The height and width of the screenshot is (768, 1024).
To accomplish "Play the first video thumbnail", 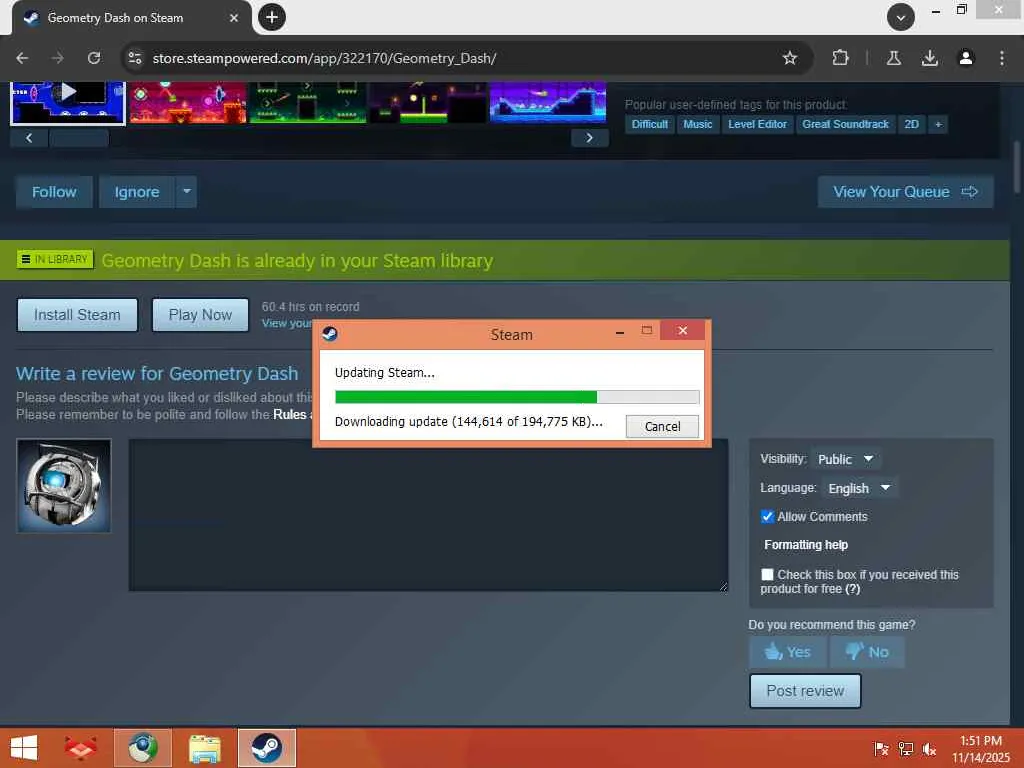I will click(68, 102).
